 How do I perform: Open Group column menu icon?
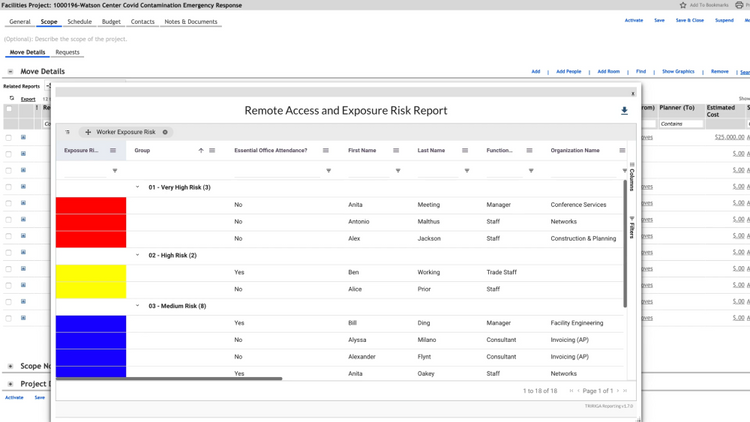click(212, 150)
